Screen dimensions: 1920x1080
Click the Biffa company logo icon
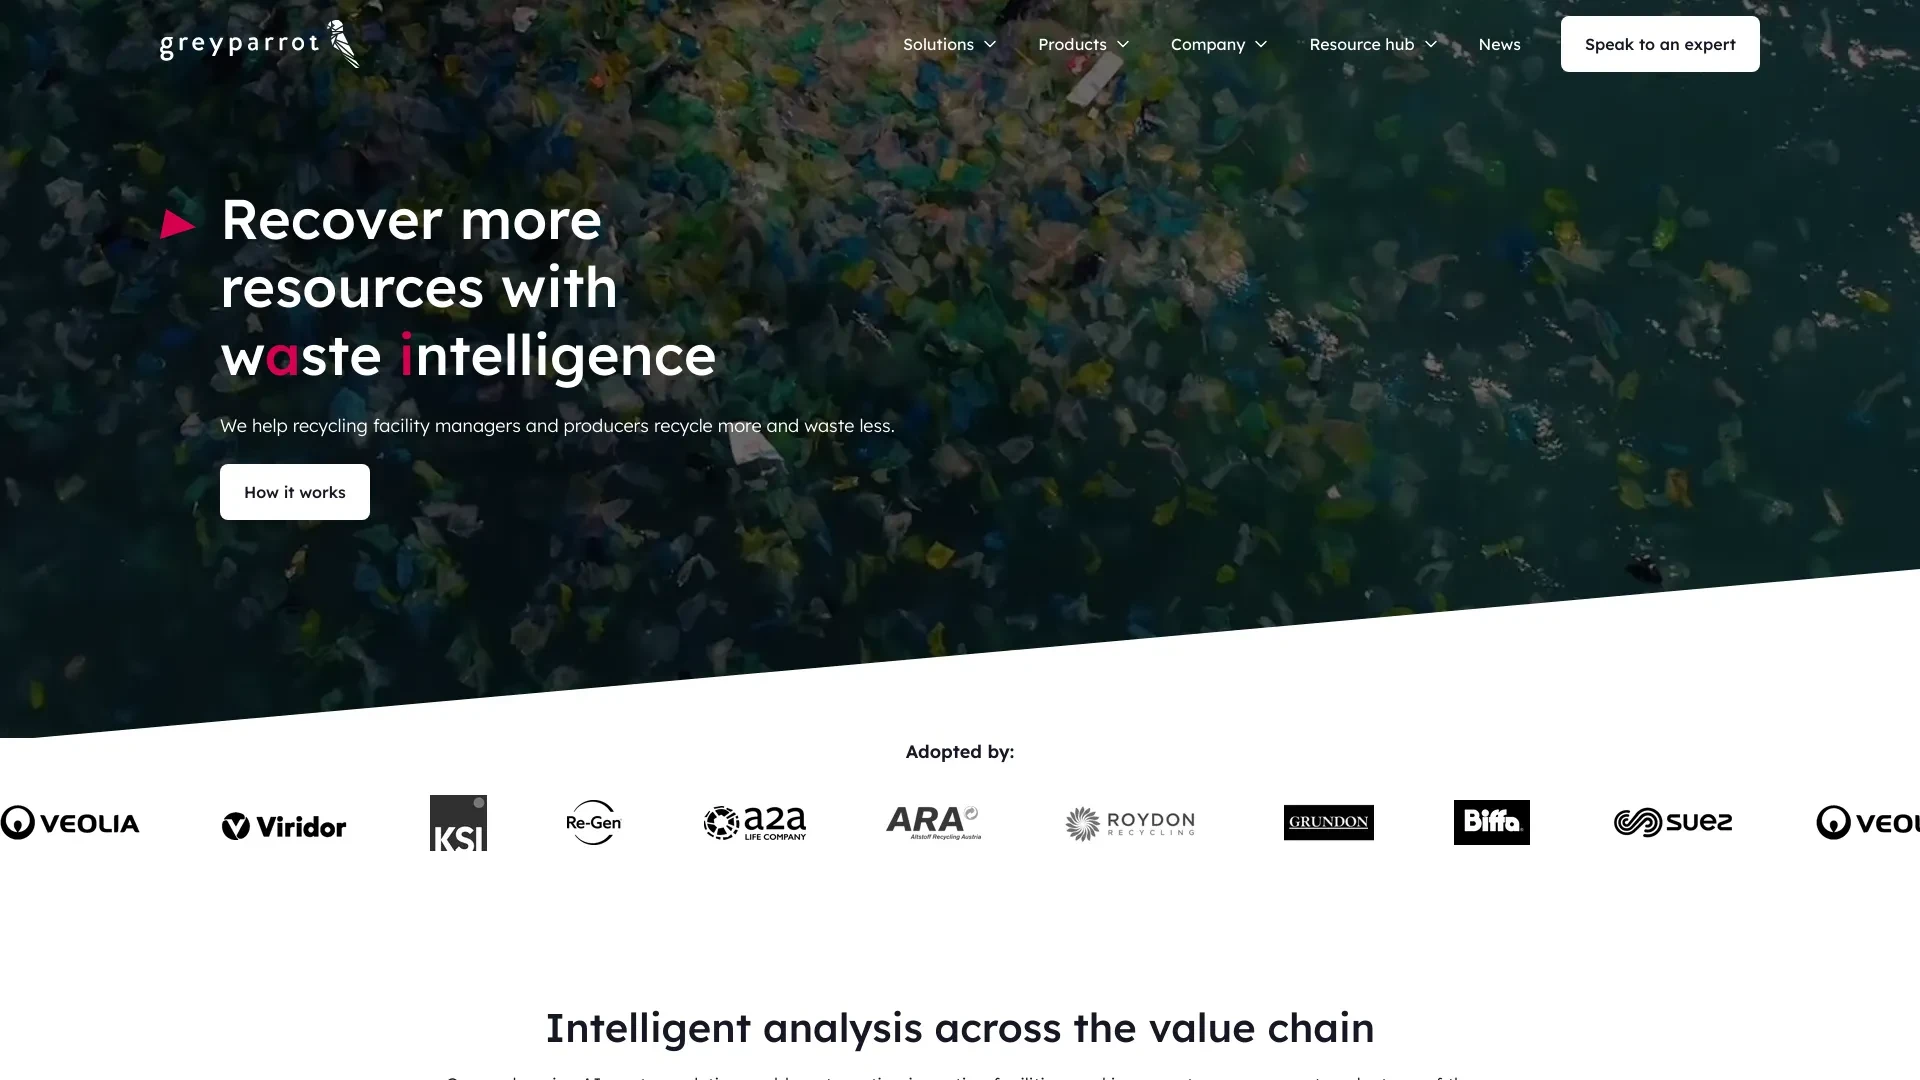pyautogui.click(x=1491, y=822)
